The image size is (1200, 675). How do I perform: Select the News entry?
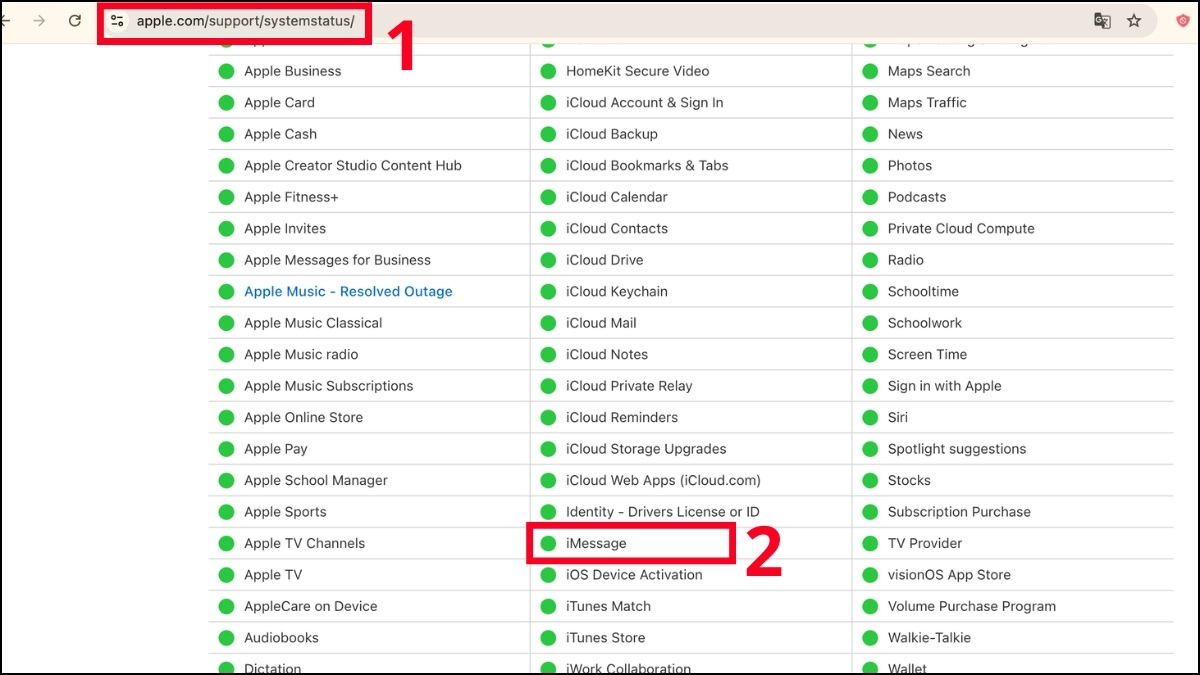click(905, 134)
